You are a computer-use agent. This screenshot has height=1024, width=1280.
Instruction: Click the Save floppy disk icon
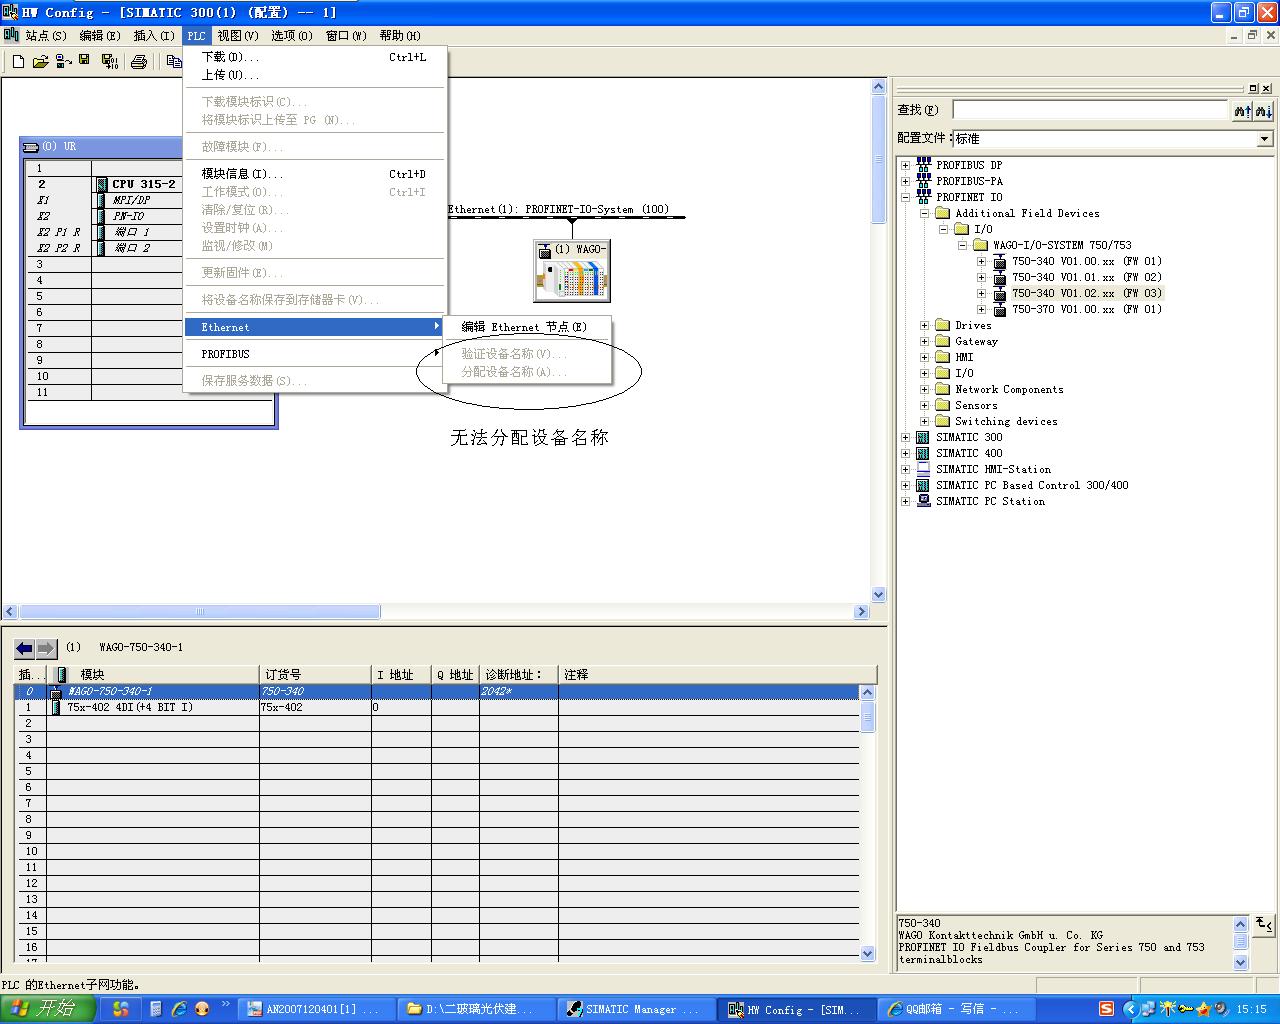click(x=85, y=62)
